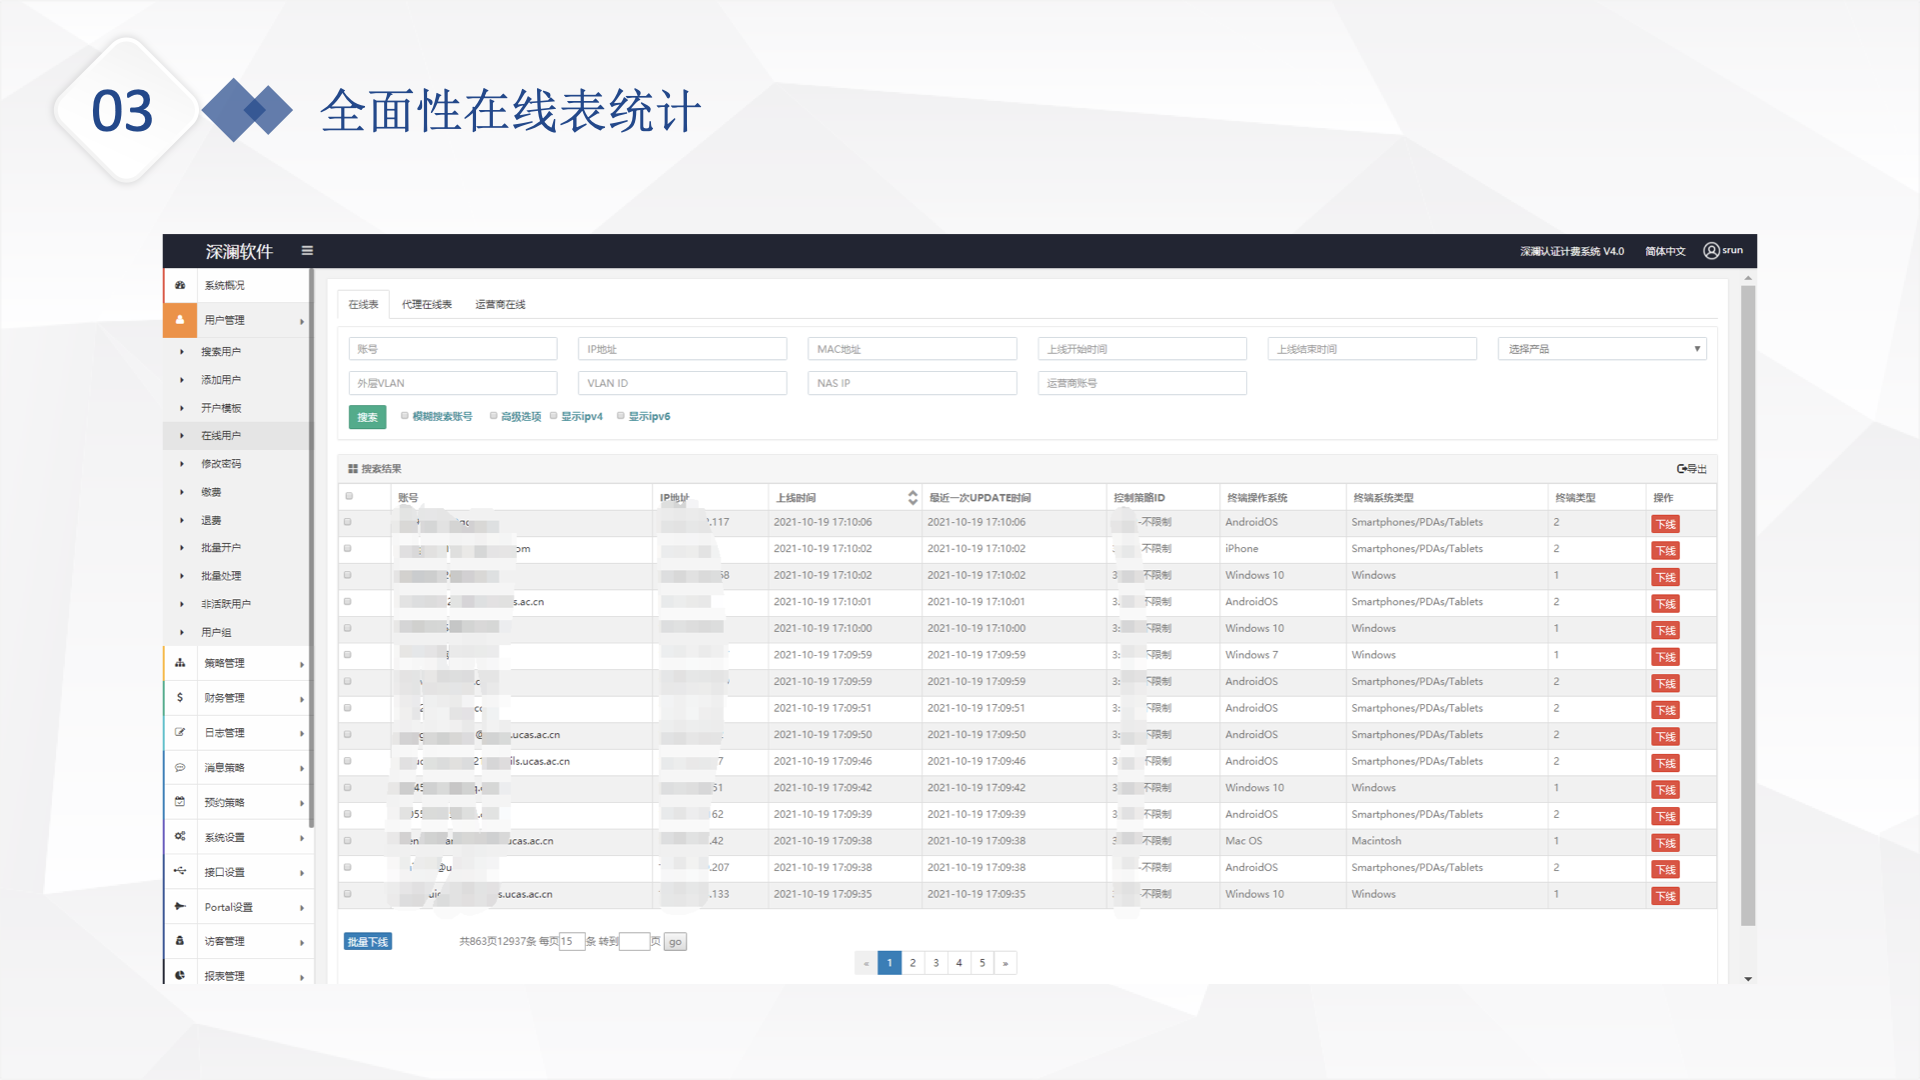Sort by 上线时间 column sort arrows
Viewport: 1920px width, 1080px height.
click(x=912, y=497)
